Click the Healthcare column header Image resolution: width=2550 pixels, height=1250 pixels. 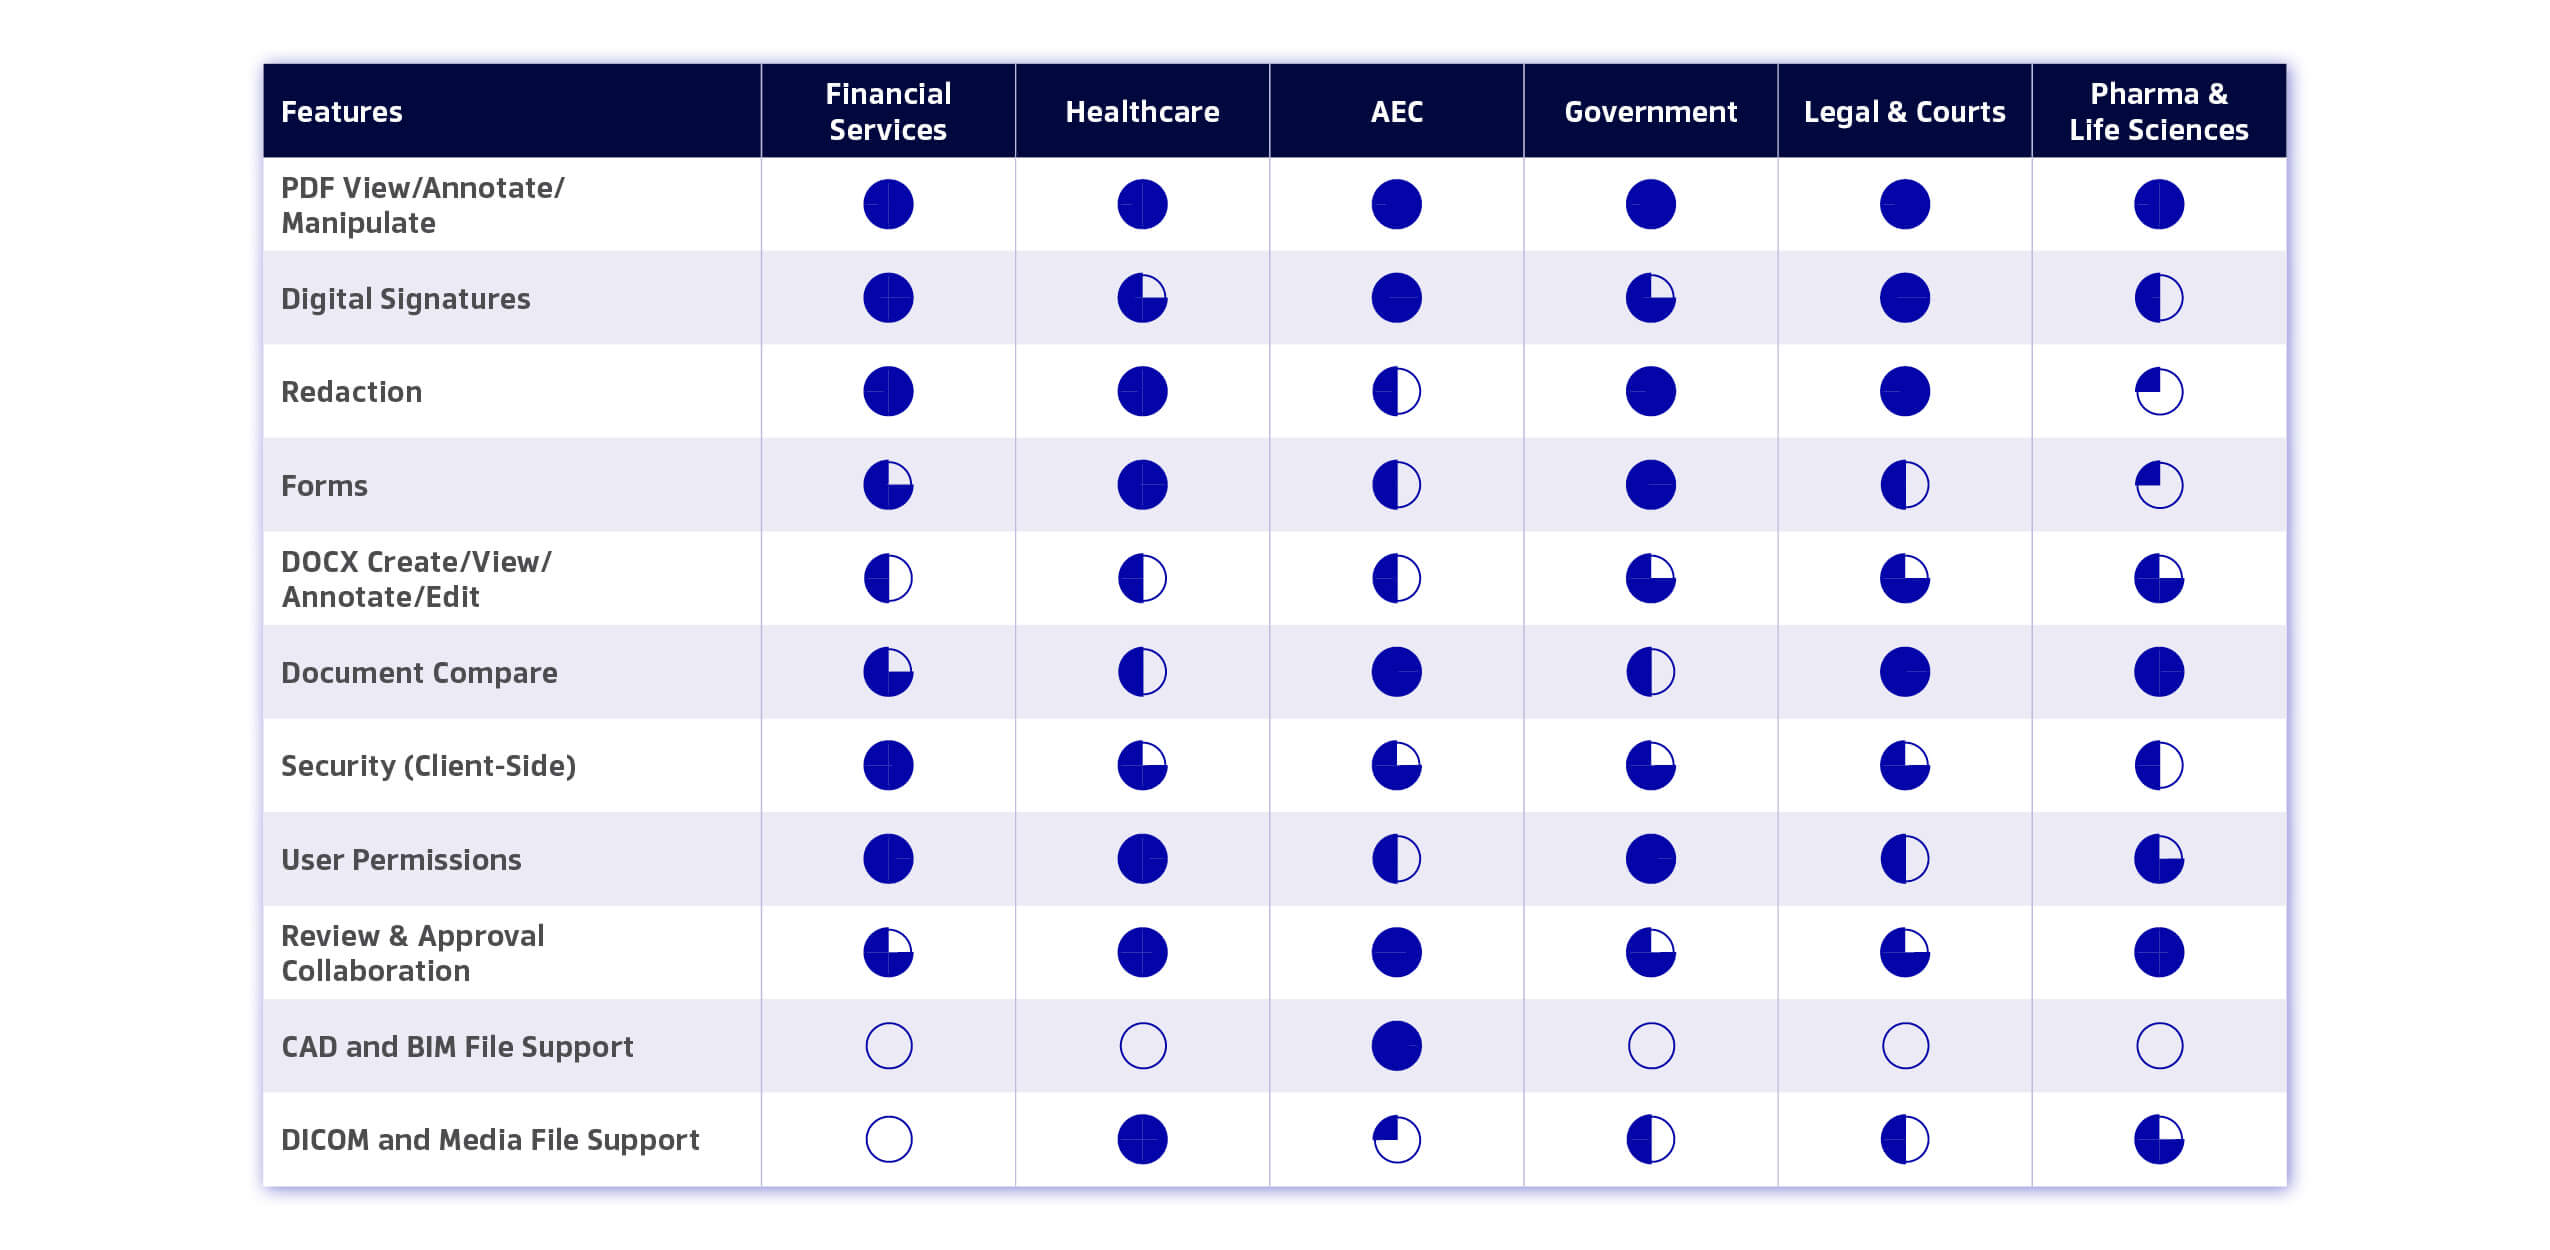tap(1142, 111)
